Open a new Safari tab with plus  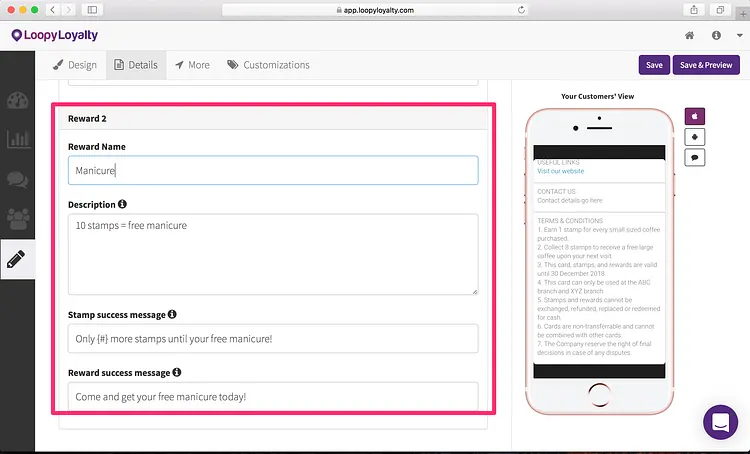(x=743, y=14)
